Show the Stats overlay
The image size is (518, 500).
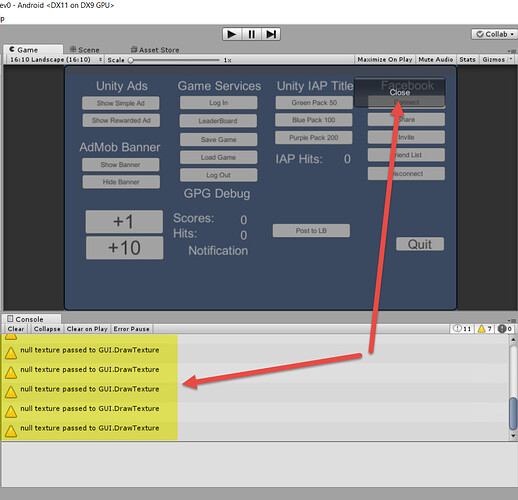(x=467, y=59)
